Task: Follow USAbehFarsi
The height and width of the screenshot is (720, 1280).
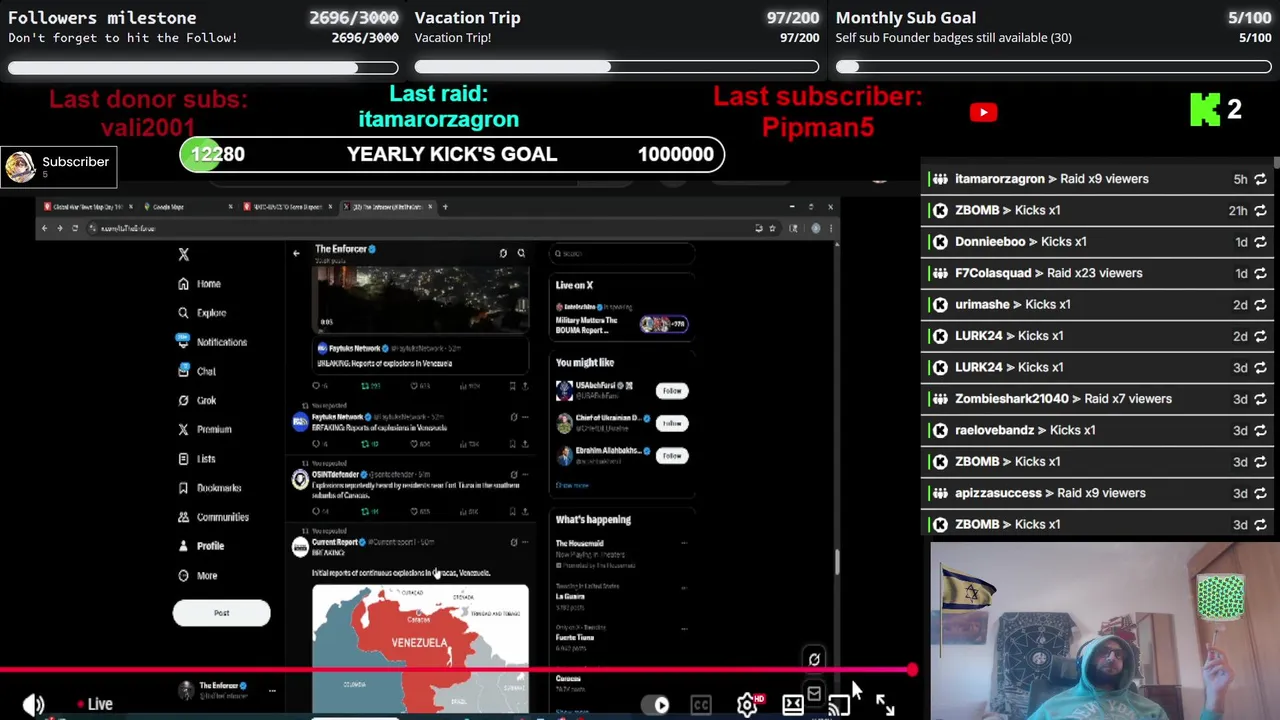Action: [672, 391]
